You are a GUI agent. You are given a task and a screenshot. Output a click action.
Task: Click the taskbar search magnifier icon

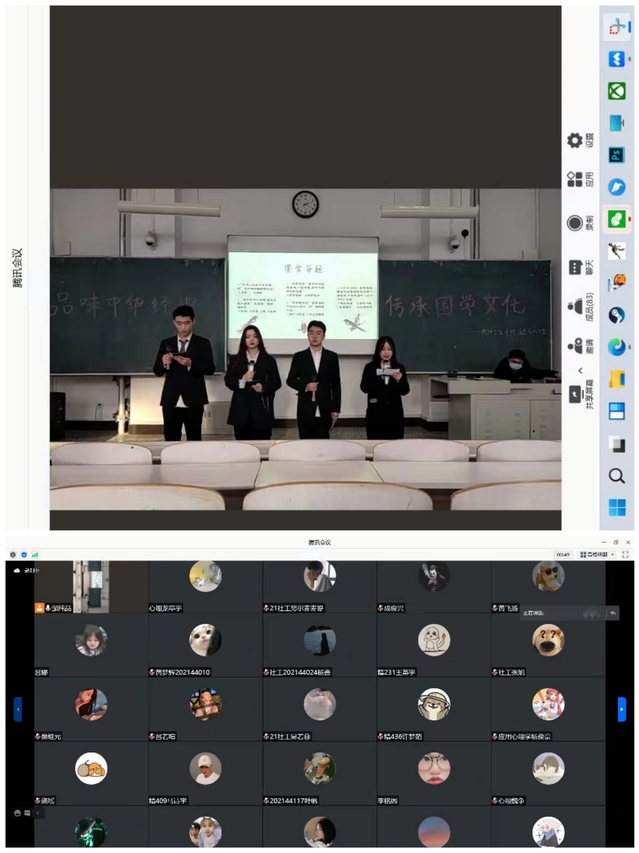point(617,476)
